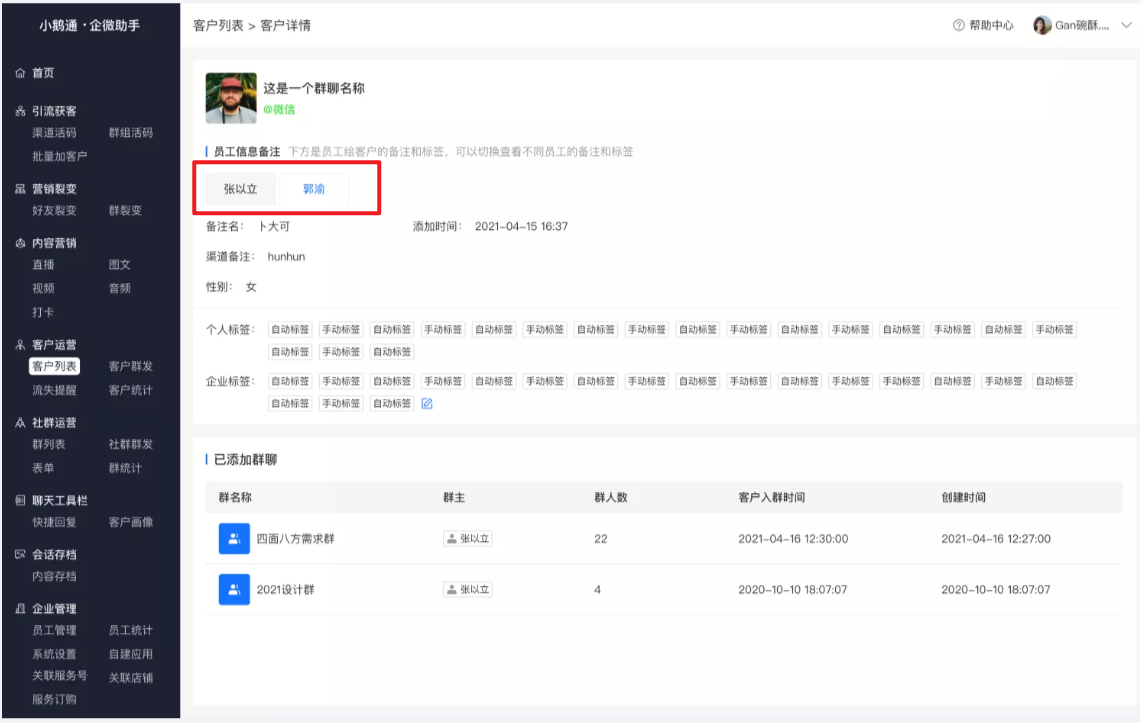Go to 客户群发 page

click(131, 367)
